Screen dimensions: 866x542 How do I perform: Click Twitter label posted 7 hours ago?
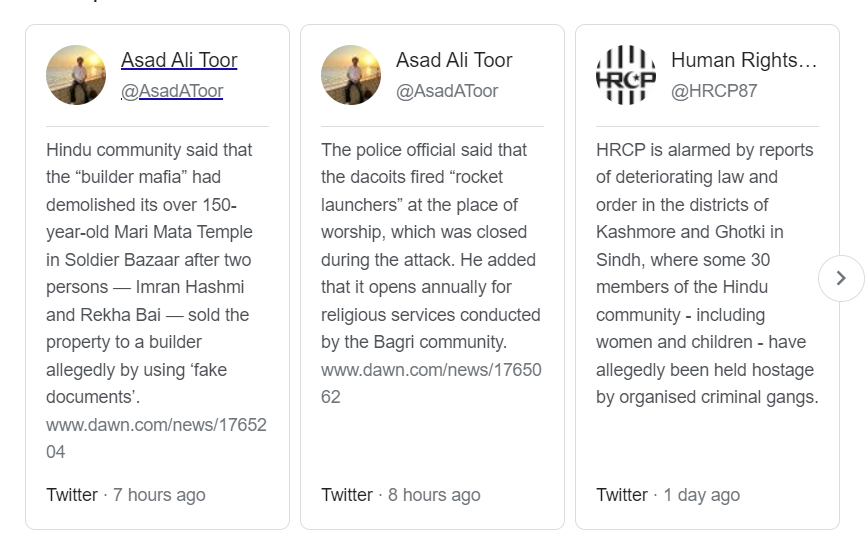pyautogui.click(x=72, y=494)
